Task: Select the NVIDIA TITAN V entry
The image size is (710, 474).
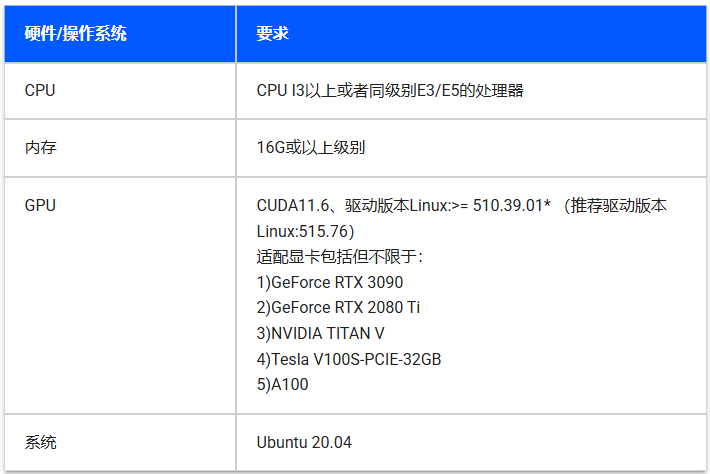Action: point(320,332)
